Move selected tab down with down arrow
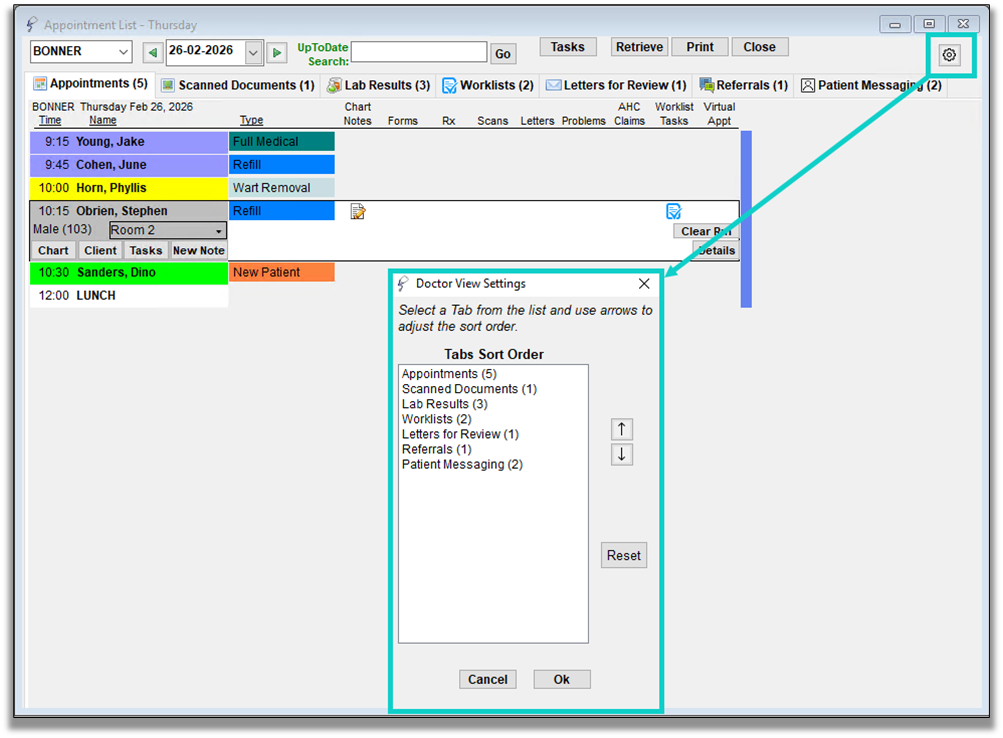Screen dimensions: 1003x738 tap(622, 455)
